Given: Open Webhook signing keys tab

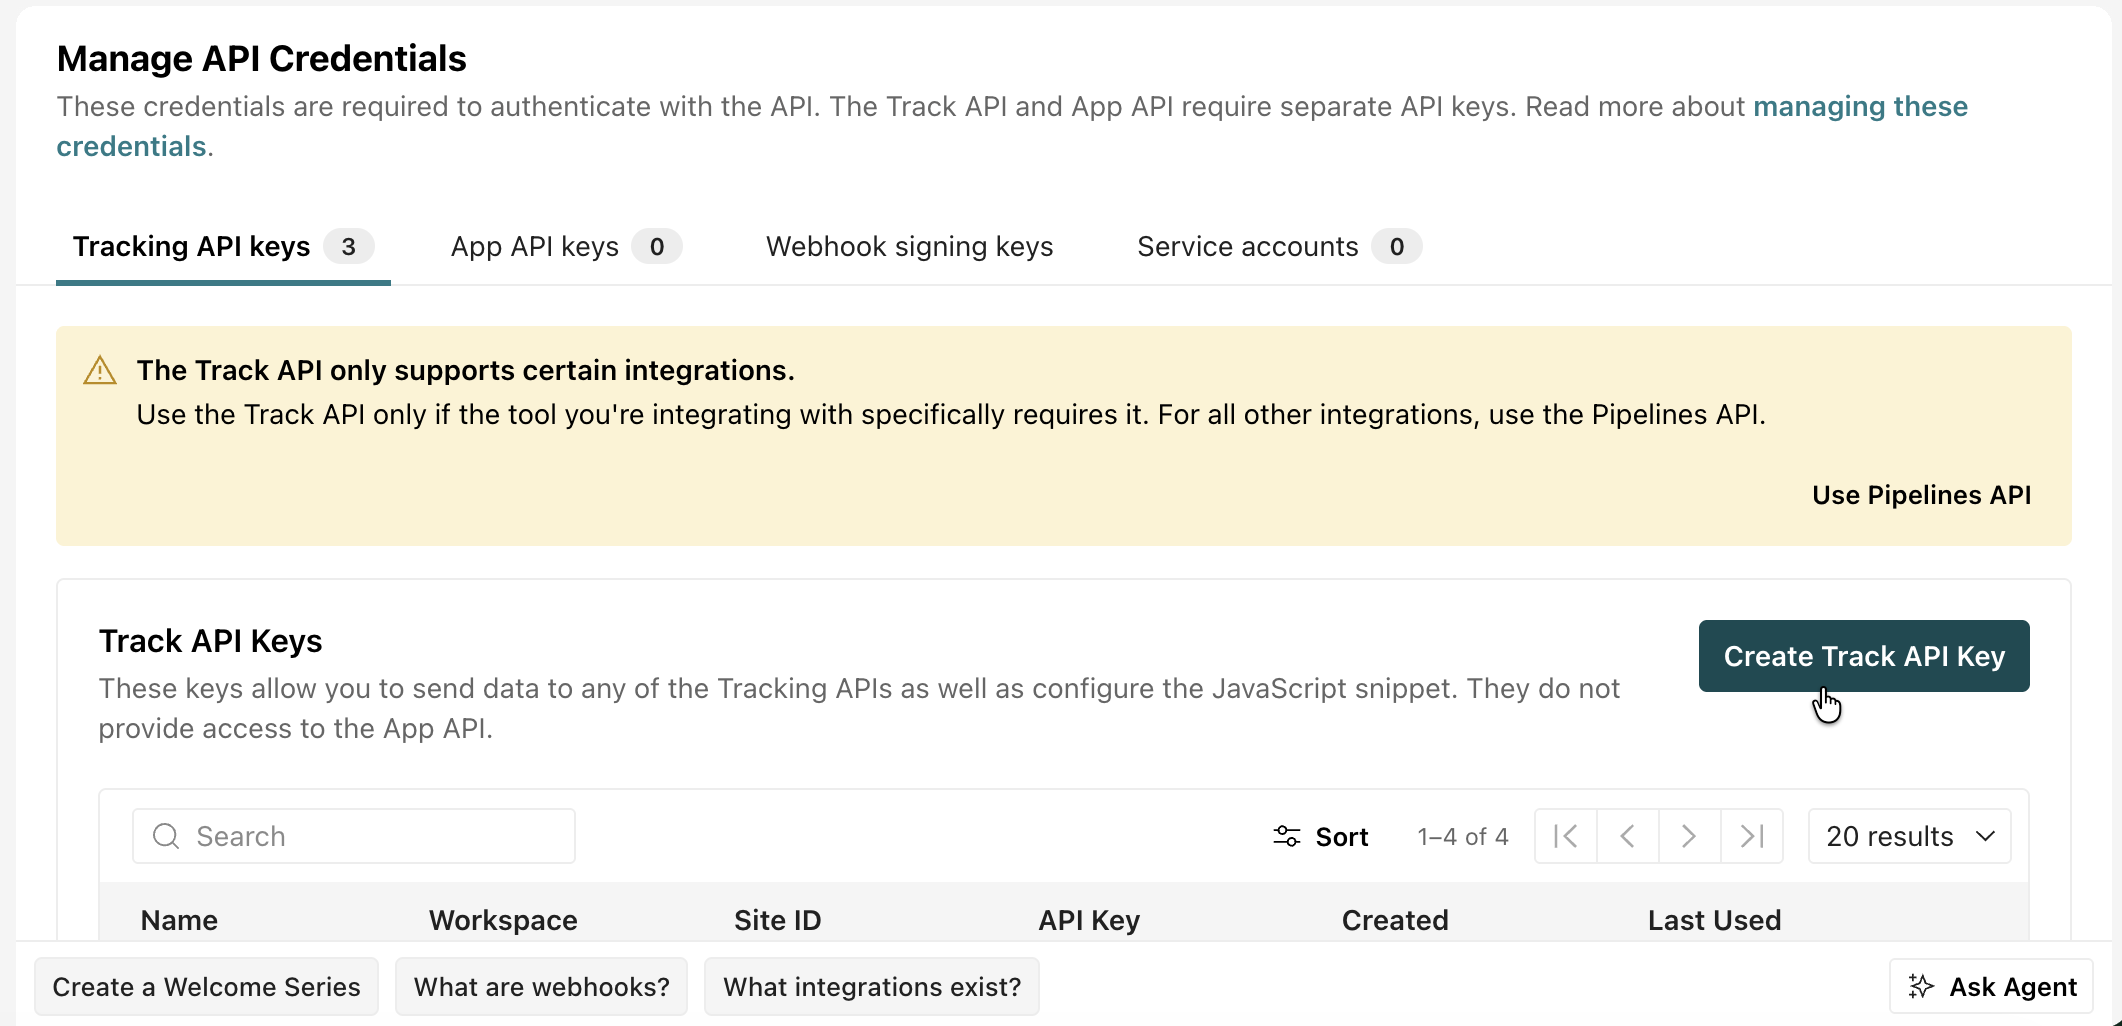Looking at the screenshot, I should tap(909, 247).
